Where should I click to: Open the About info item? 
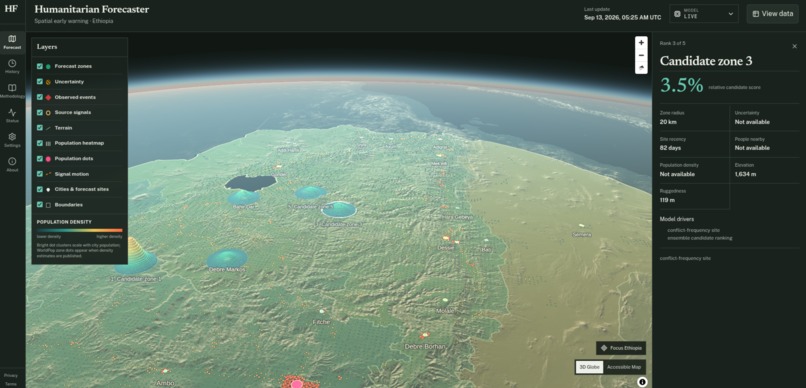[12, 164]
